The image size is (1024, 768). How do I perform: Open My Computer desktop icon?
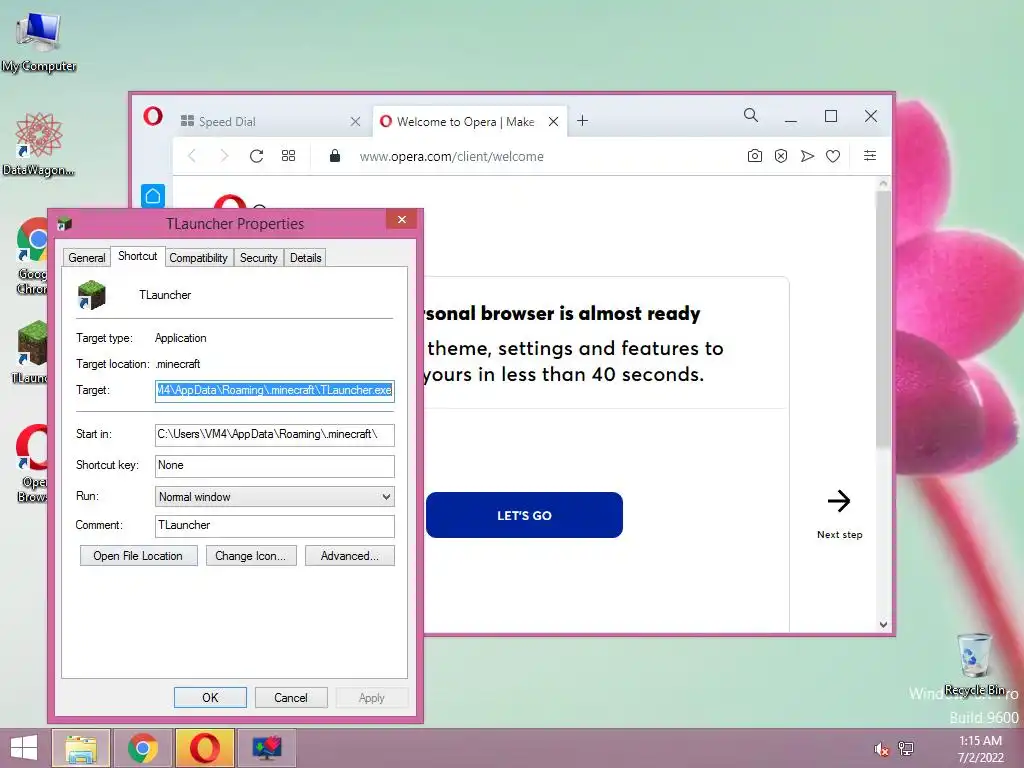pos(39,42)
